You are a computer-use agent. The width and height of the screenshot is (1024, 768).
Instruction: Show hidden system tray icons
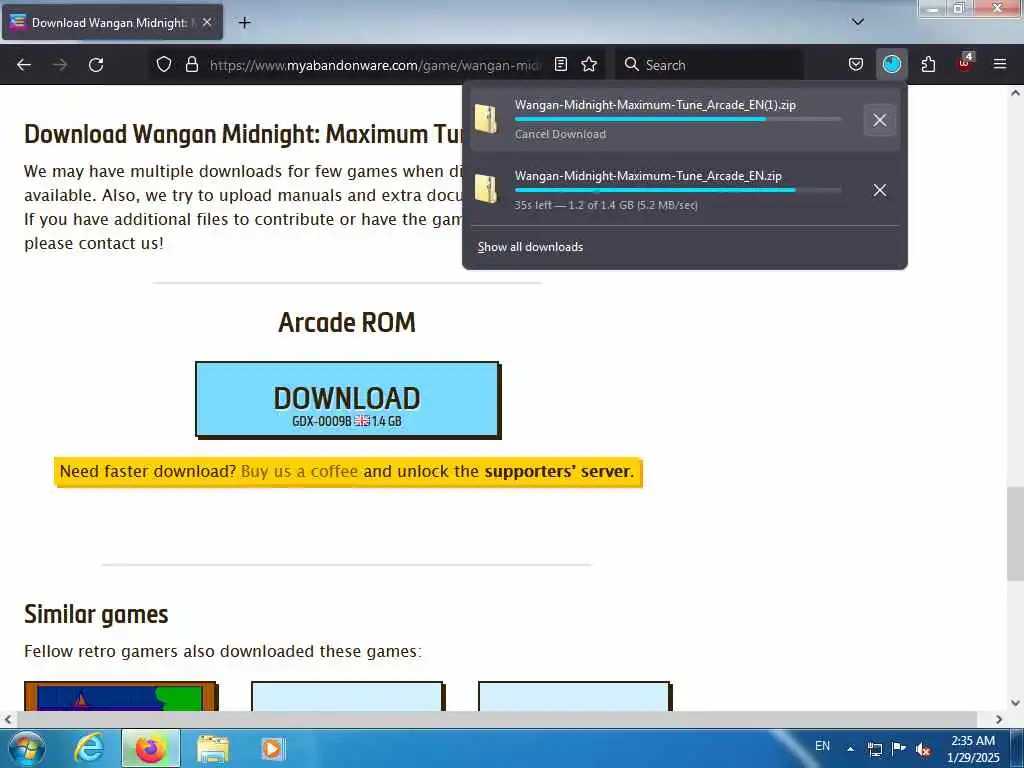850,748
